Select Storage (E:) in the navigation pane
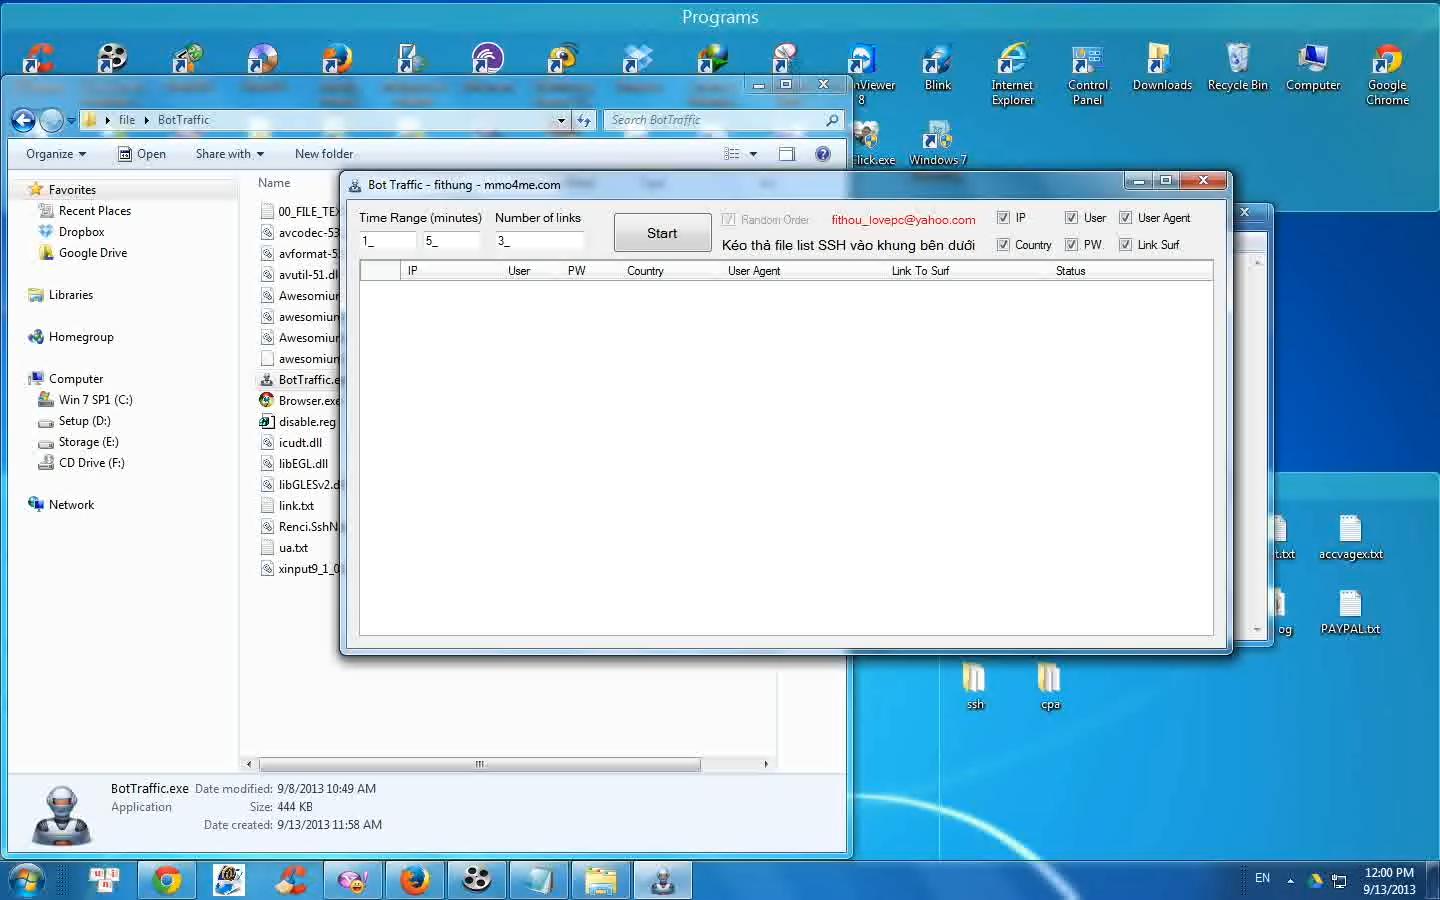The image size is (1440, 900). pyautogui.click(x=88, y=442)
